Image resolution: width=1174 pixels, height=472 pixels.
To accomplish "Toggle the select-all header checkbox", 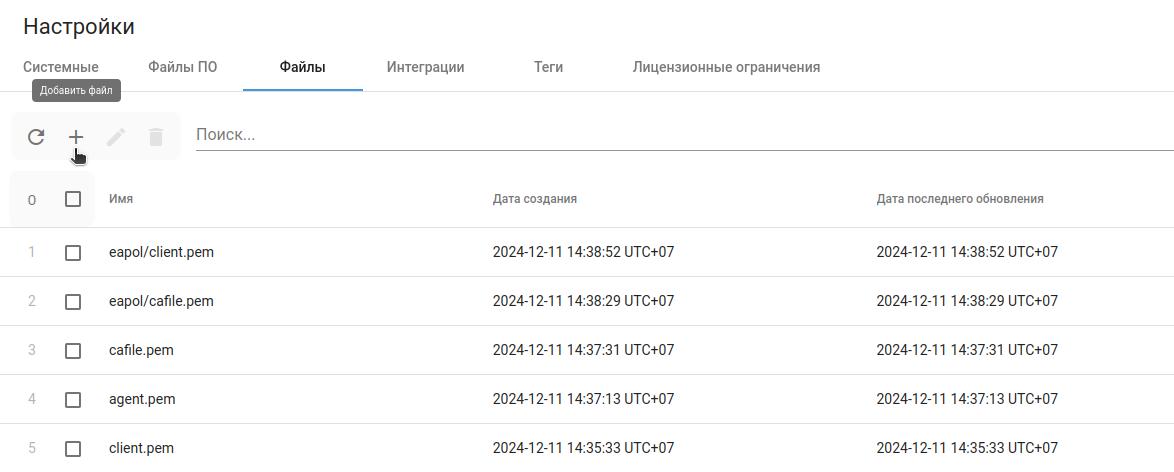I will [x=73, y=199].
